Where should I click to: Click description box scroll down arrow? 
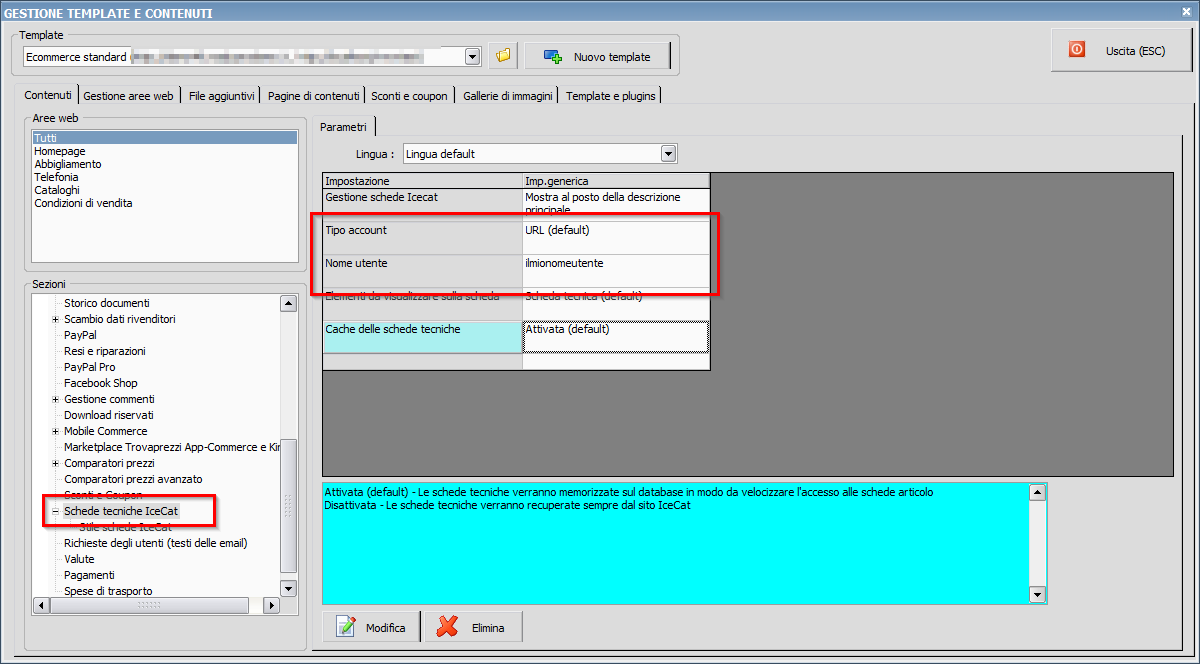click(1038, 595)
